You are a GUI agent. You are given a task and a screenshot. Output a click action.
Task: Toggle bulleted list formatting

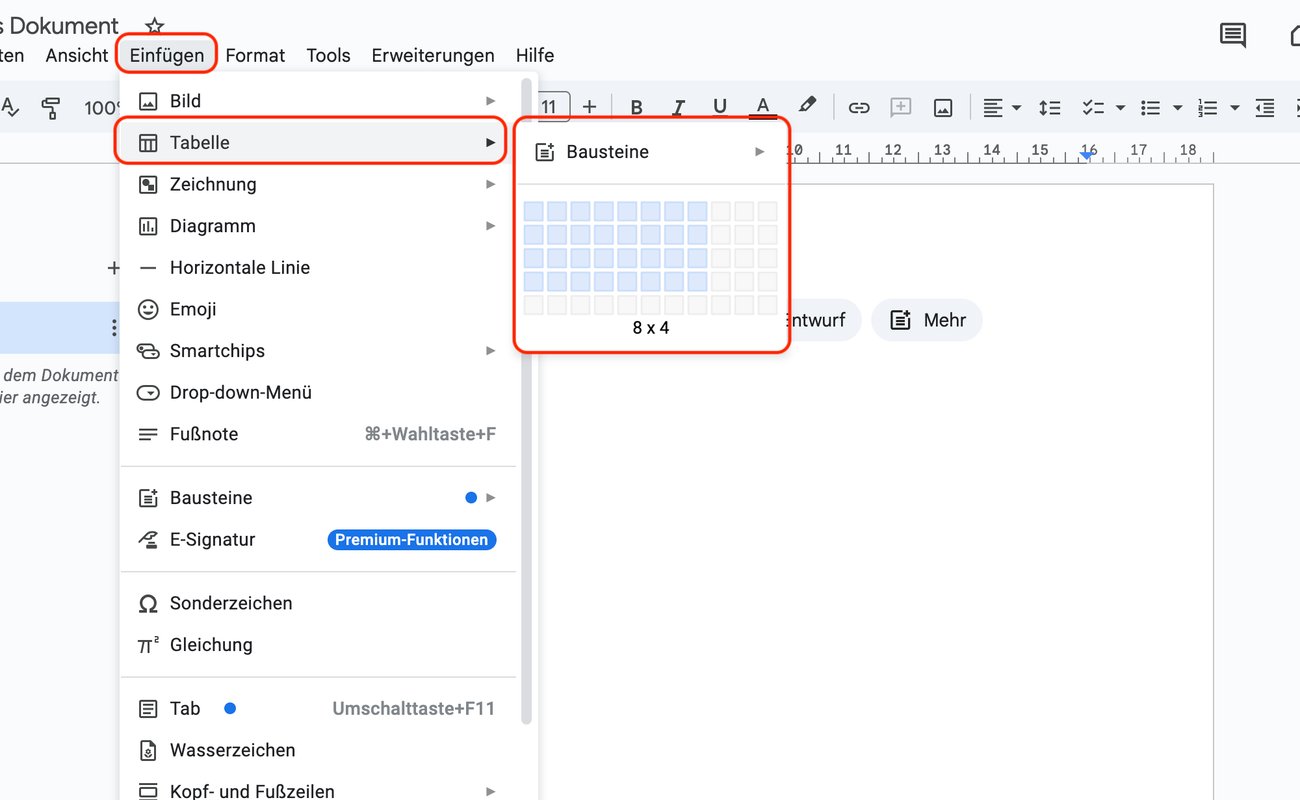pyautogui.click(x=1152, y=107)
